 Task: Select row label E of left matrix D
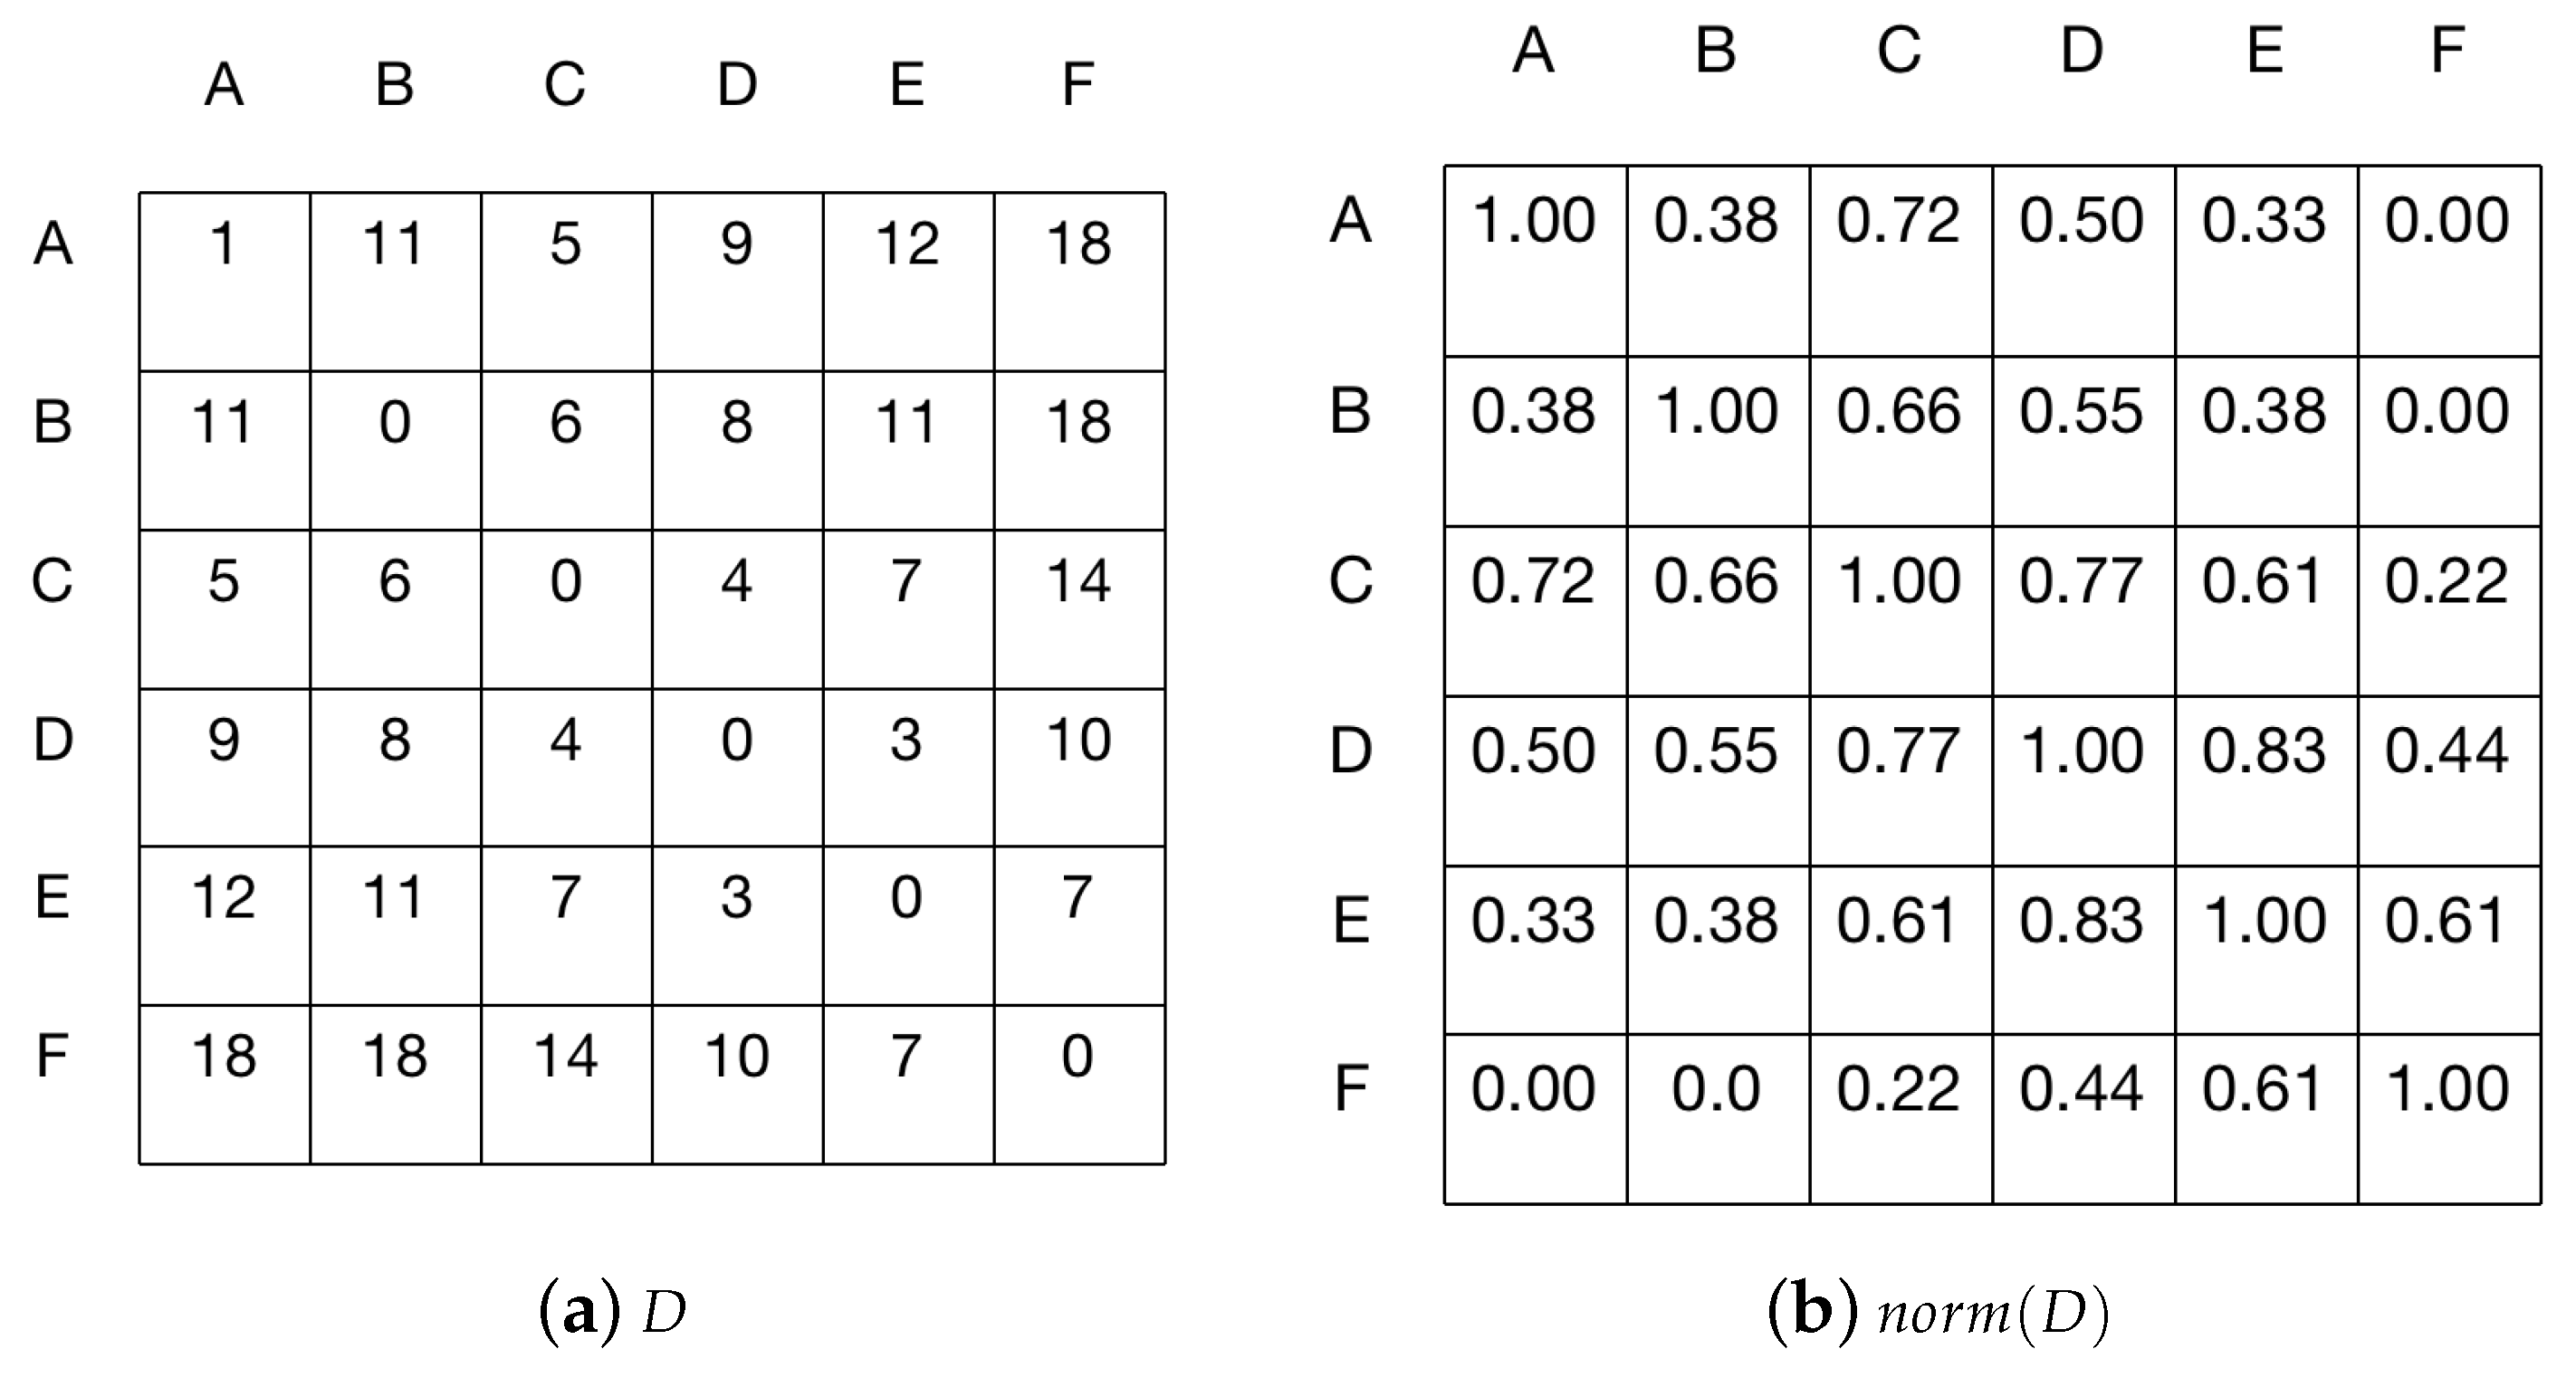coord(52,897)
